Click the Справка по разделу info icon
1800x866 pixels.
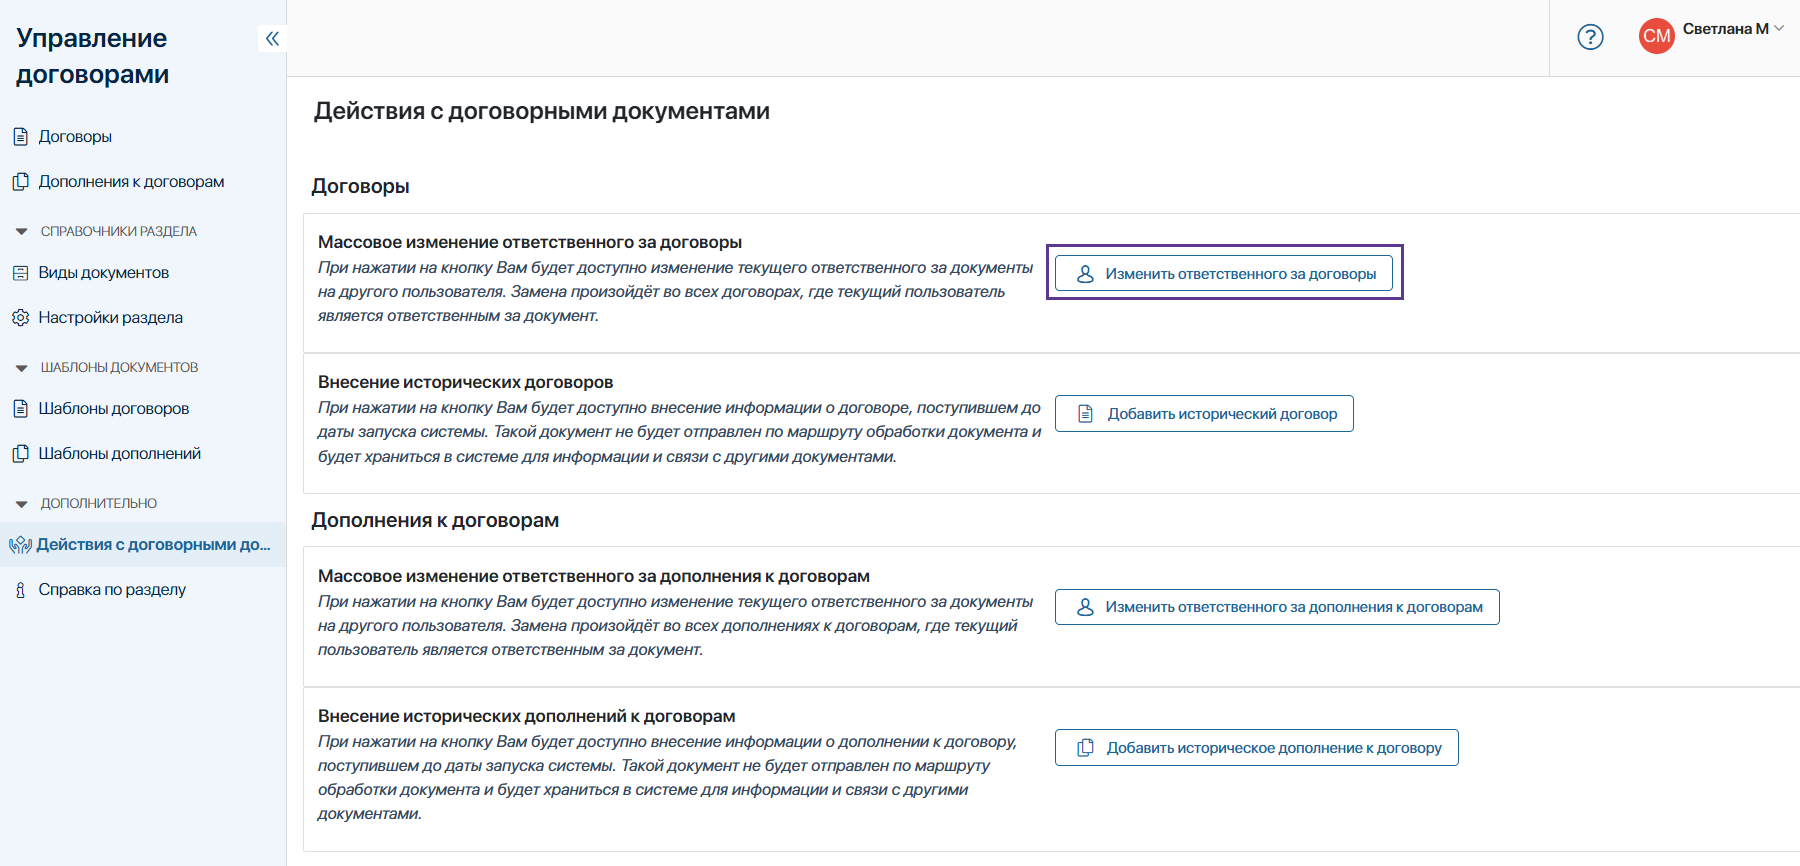20,590
